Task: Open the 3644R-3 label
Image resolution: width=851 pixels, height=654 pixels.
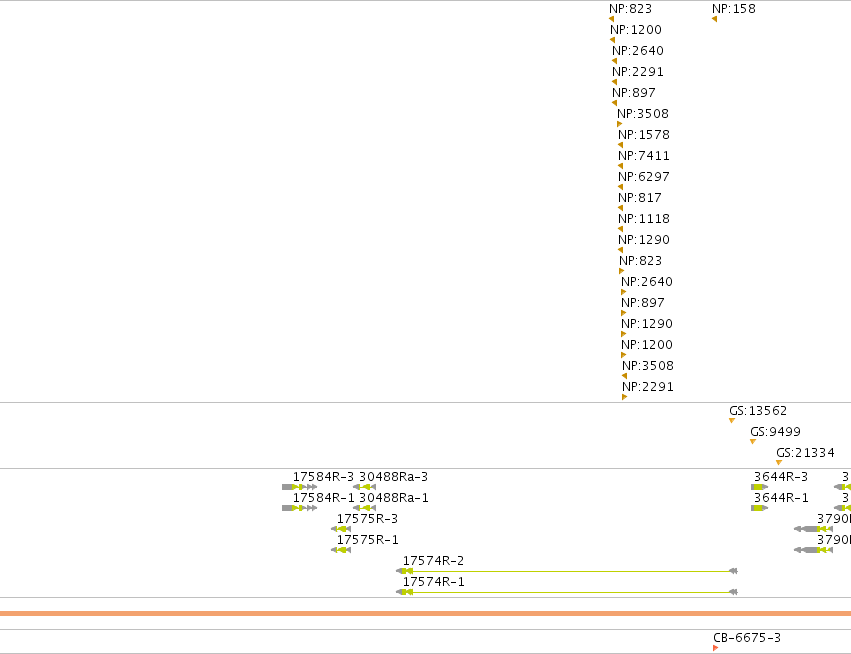Action: click(781, 477)
